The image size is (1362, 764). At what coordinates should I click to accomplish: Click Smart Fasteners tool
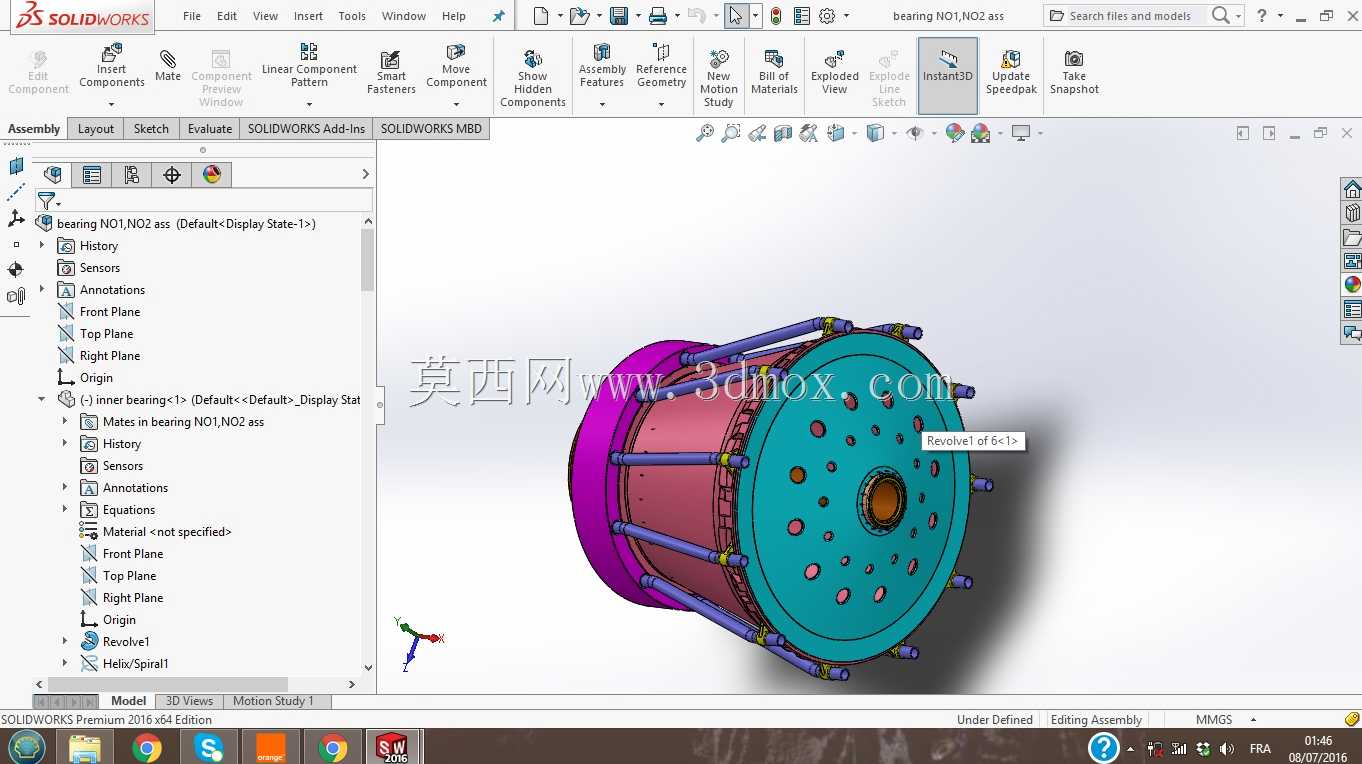(x=391, y=72)
